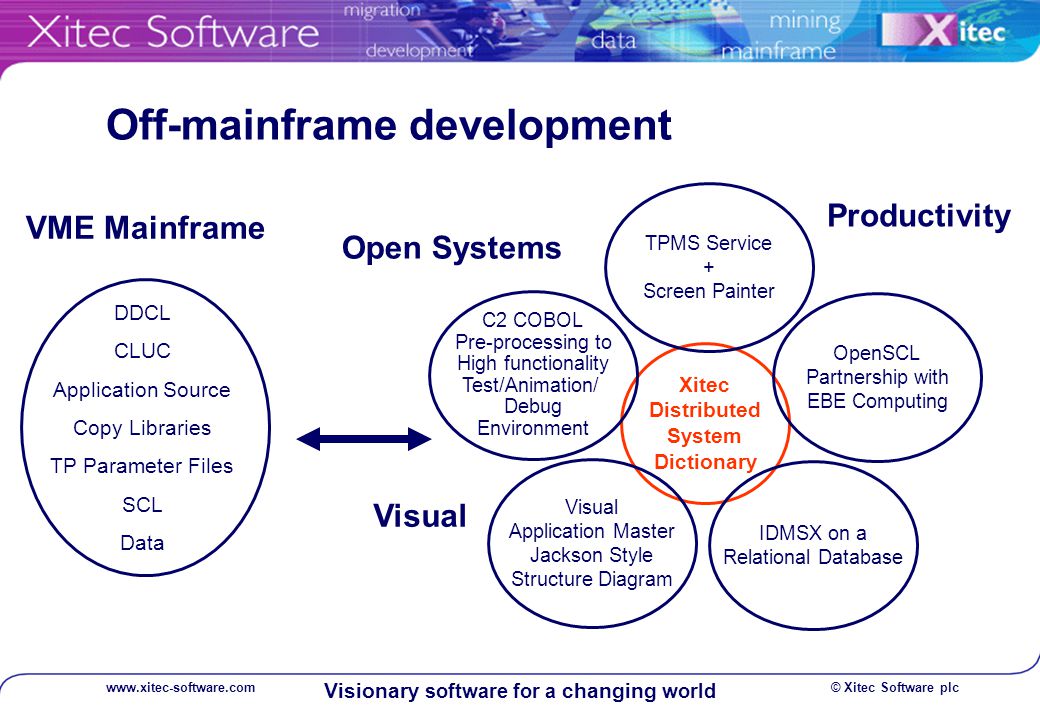Click the 'Open Systems' heading
Screen dimensions: 1040x720
[452, 249]
